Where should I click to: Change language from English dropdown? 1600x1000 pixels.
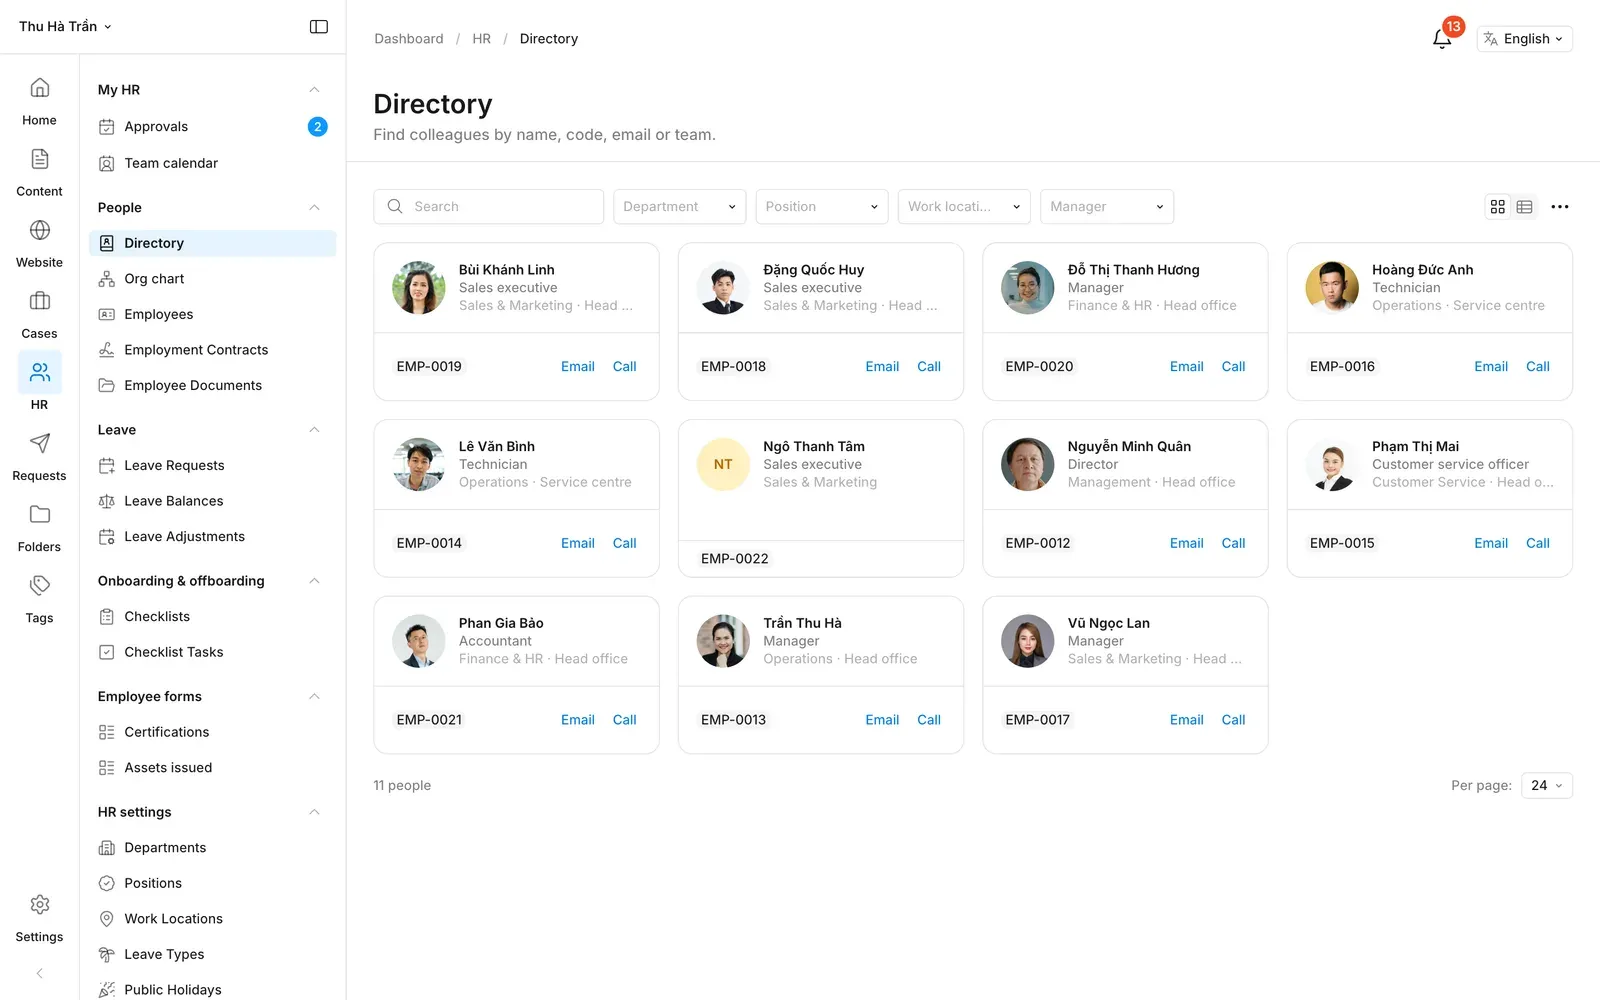(1525, 39)
